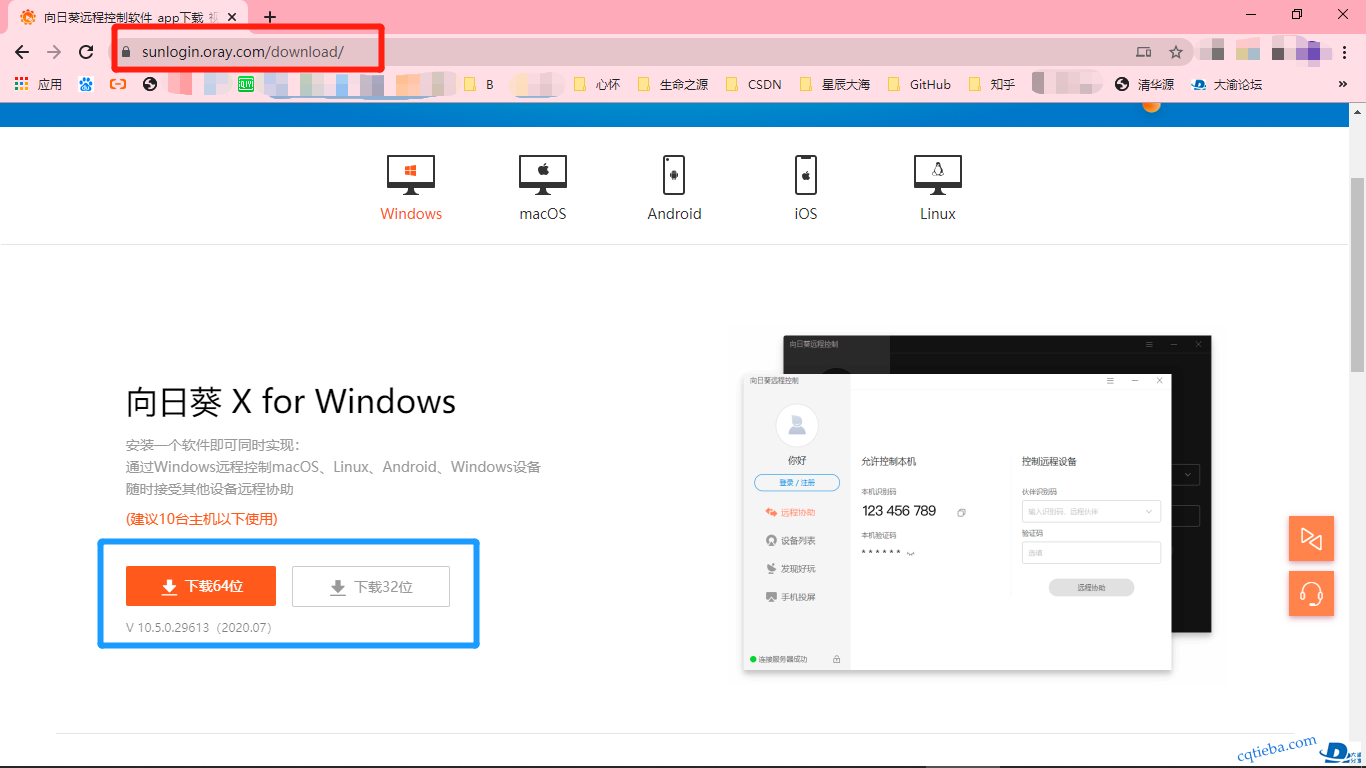Viewport: 1366px width, 768px height.
Task: Open the device icon beside the star
Action: (x=1144, y=52)
